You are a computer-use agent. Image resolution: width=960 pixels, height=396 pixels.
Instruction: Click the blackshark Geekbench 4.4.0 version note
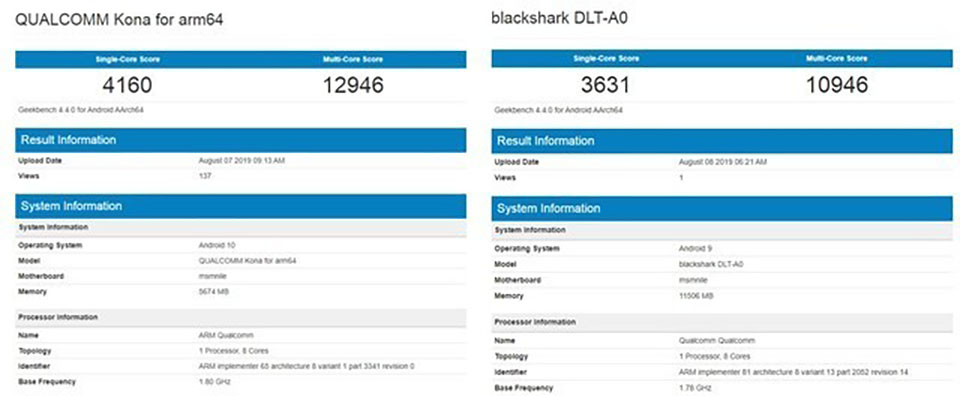(558, 111)
